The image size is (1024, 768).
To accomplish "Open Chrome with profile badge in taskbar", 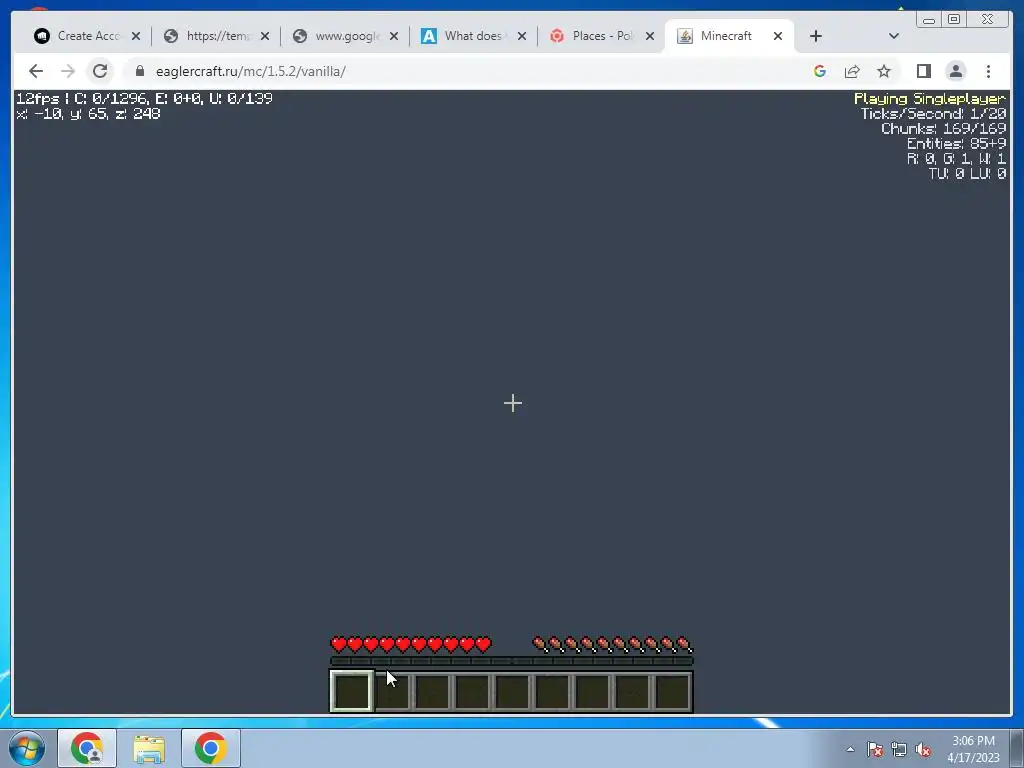I will (x=87, y=748).
